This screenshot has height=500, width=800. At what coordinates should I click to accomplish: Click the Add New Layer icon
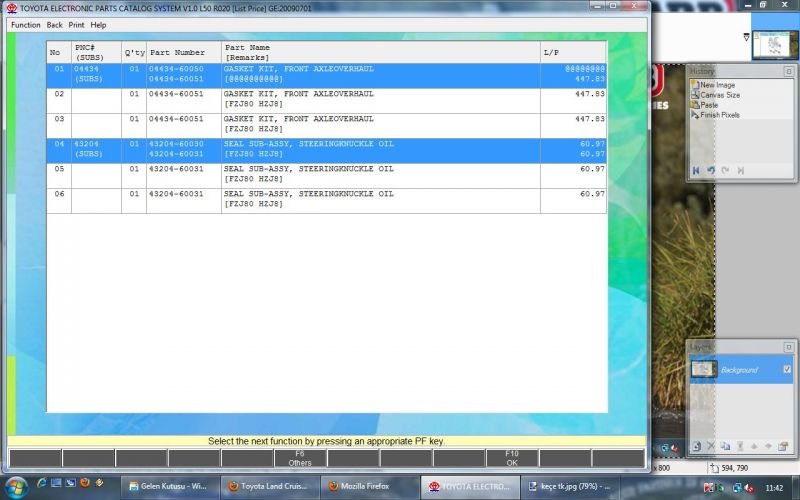pyautogui.click(x=696, y=446)
